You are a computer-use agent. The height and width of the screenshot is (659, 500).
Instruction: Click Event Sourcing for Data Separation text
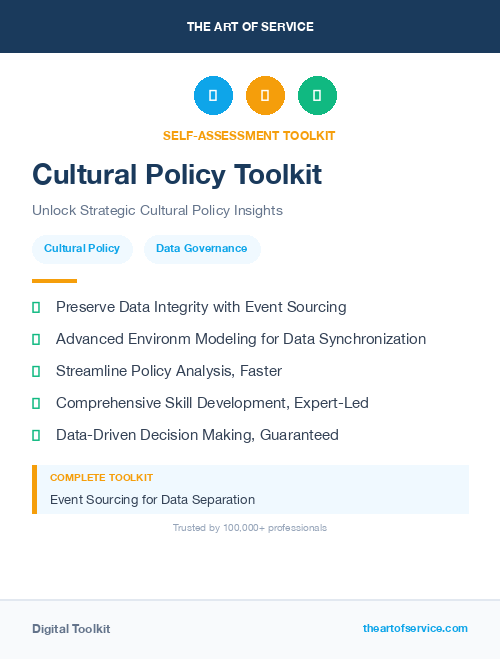pyautogui.click(x=153, y=500)
